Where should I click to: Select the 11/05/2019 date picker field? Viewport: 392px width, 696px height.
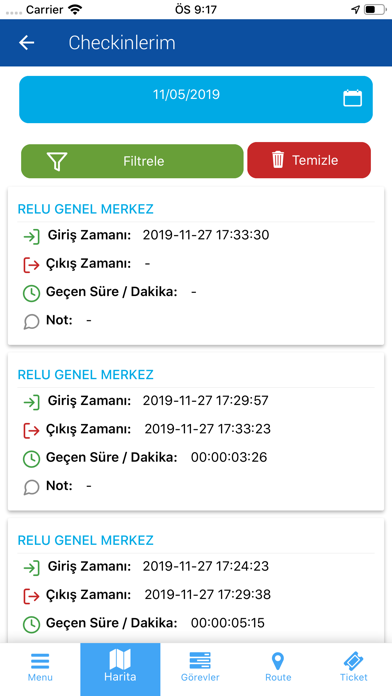[196, 99]
